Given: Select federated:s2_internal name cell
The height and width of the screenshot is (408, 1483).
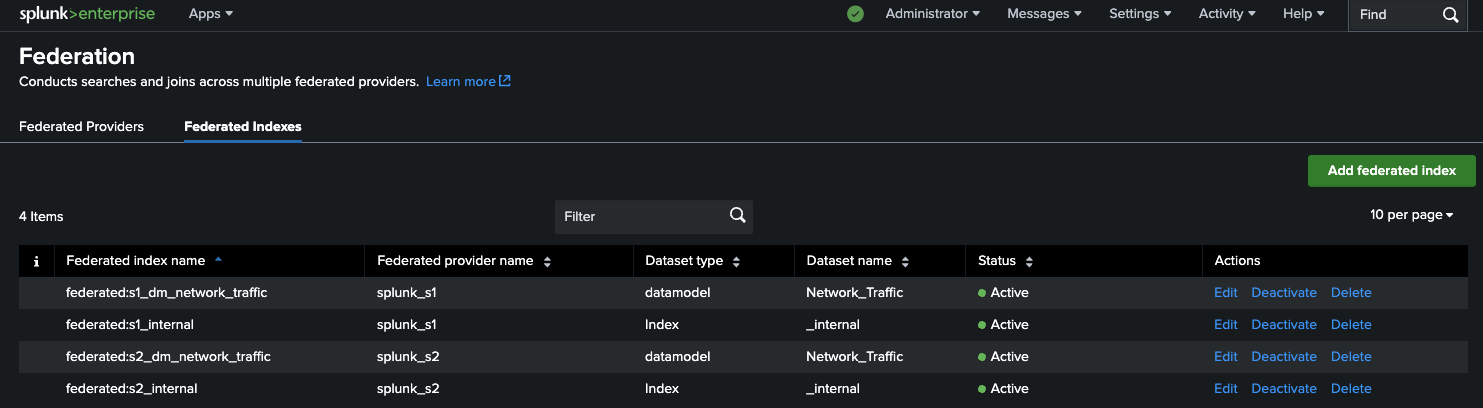Looking at the screenshot, I should tap(132, 389).
